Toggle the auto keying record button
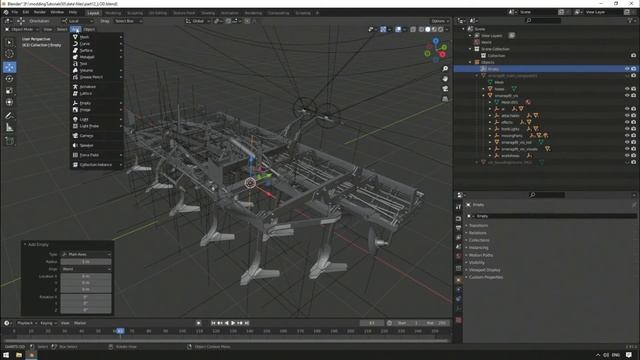This screenshot has width=640, height=360. 198,323
